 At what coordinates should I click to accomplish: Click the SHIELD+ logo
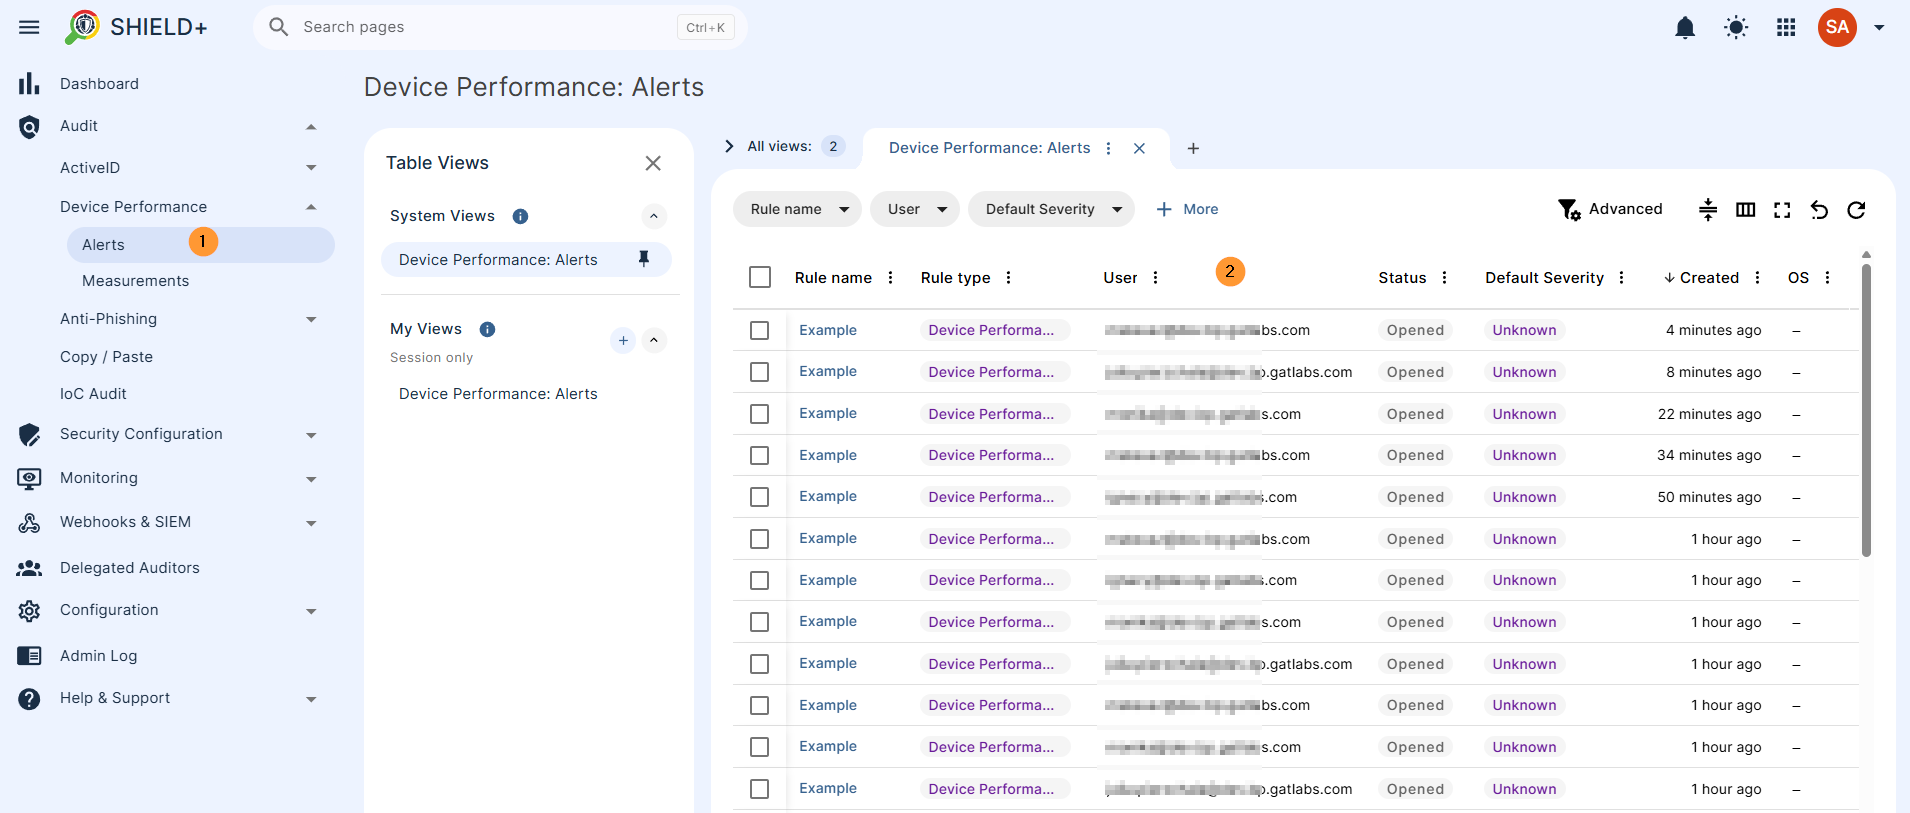tap(136, 27)
